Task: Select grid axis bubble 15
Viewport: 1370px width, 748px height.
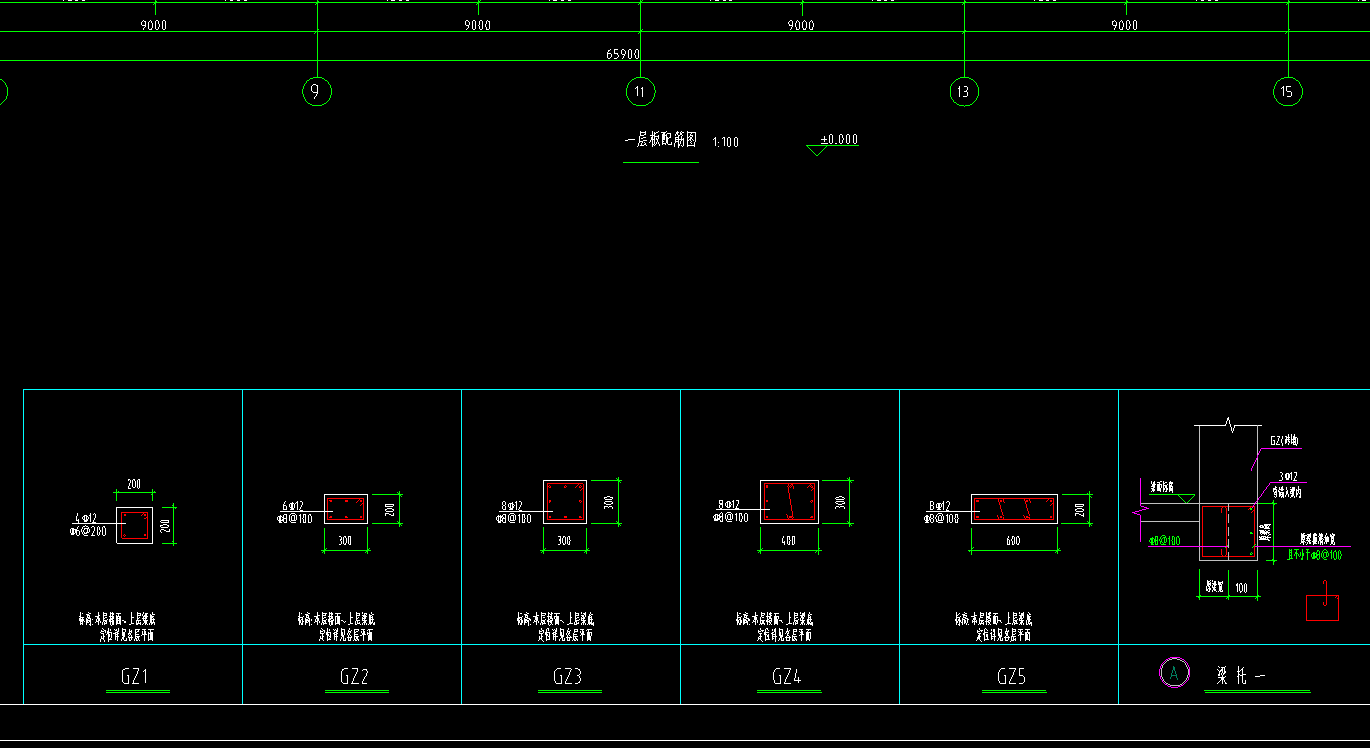Action: [x=1288, y=92]
